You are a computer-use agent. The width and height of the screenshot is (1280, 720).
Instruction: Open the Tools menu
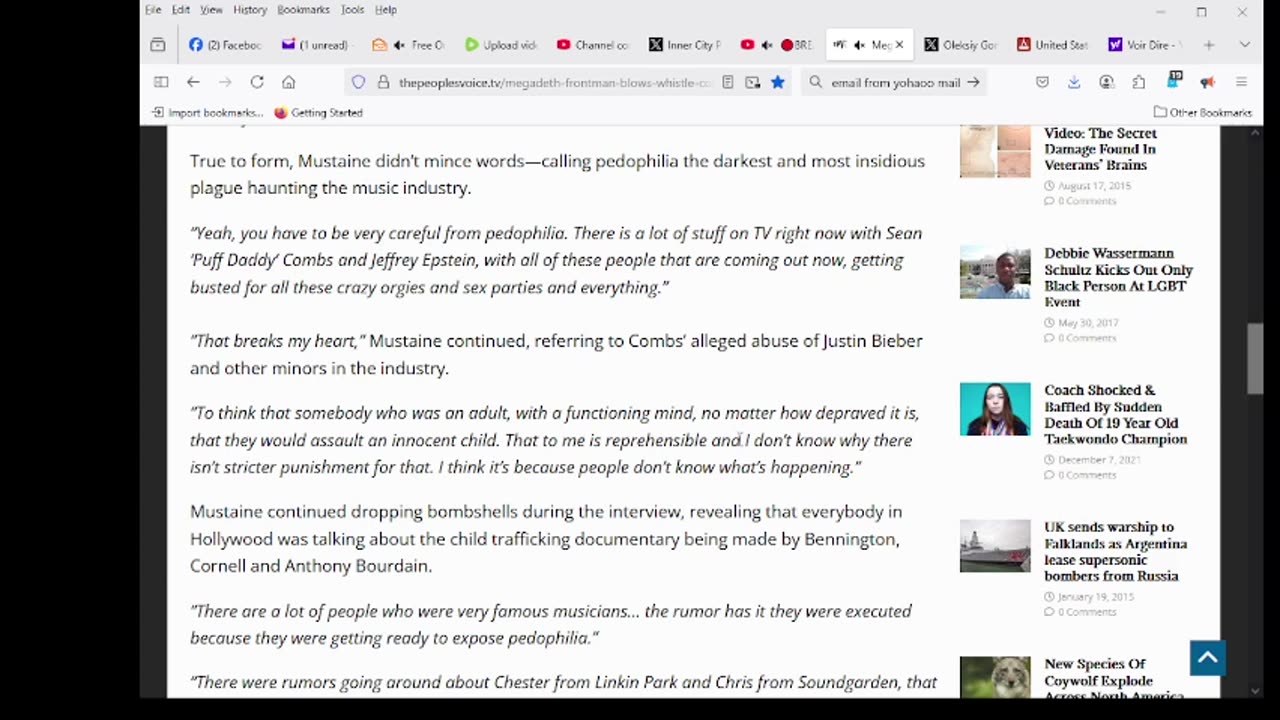(x=352, y=10)
